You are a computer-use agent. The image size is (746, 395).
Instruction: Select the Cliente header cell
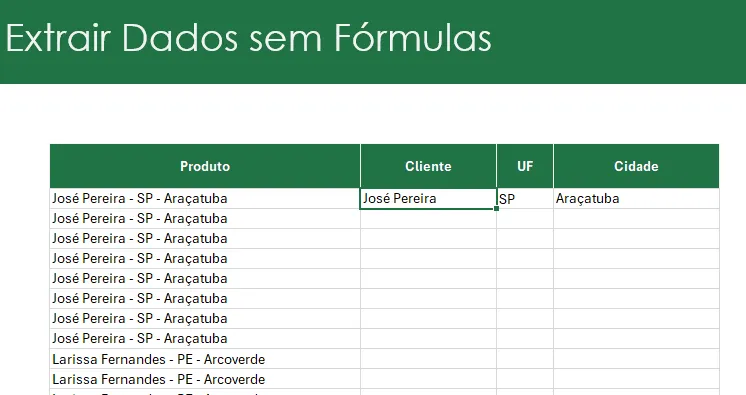428,166
